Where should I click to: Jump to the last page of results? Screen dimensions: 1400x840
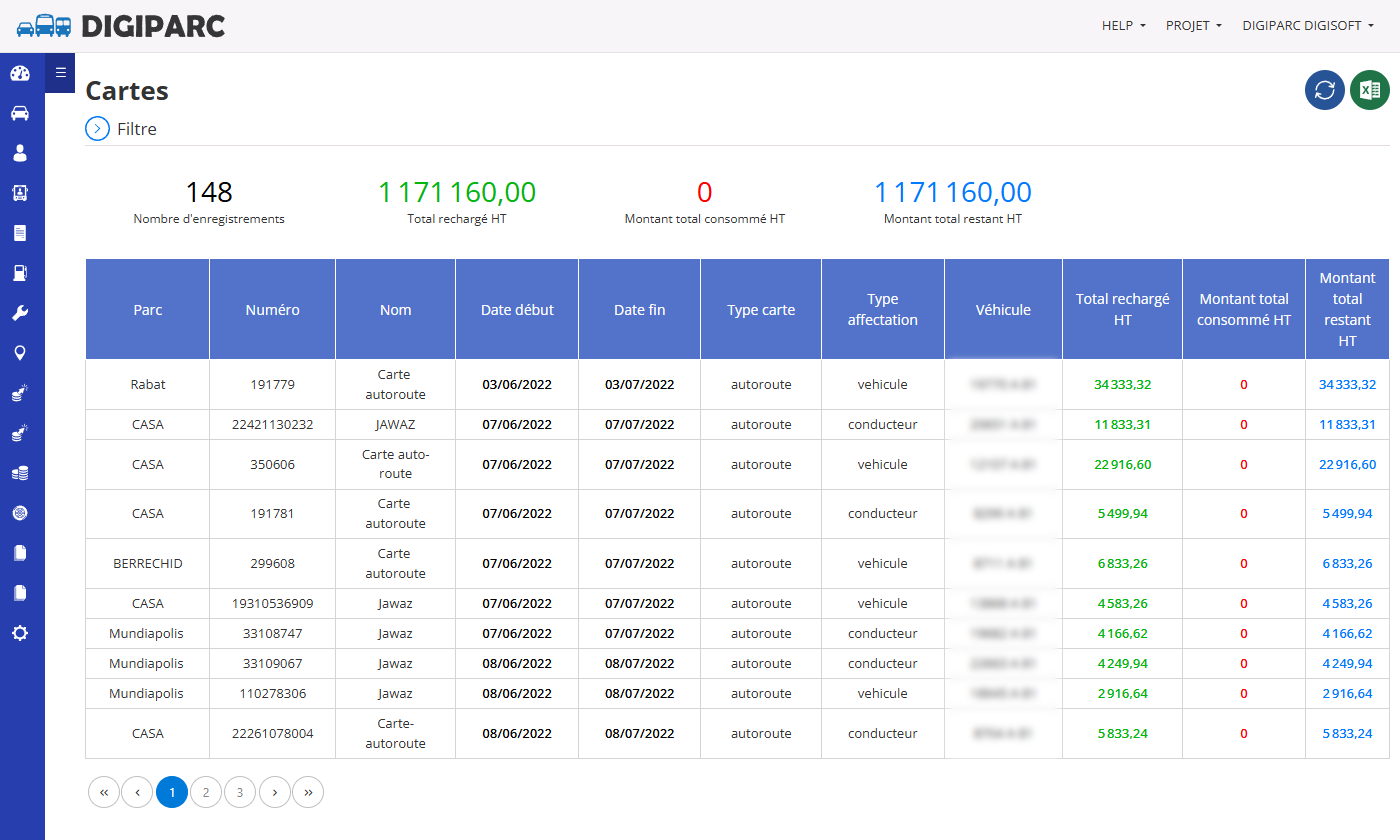[308, 792]
